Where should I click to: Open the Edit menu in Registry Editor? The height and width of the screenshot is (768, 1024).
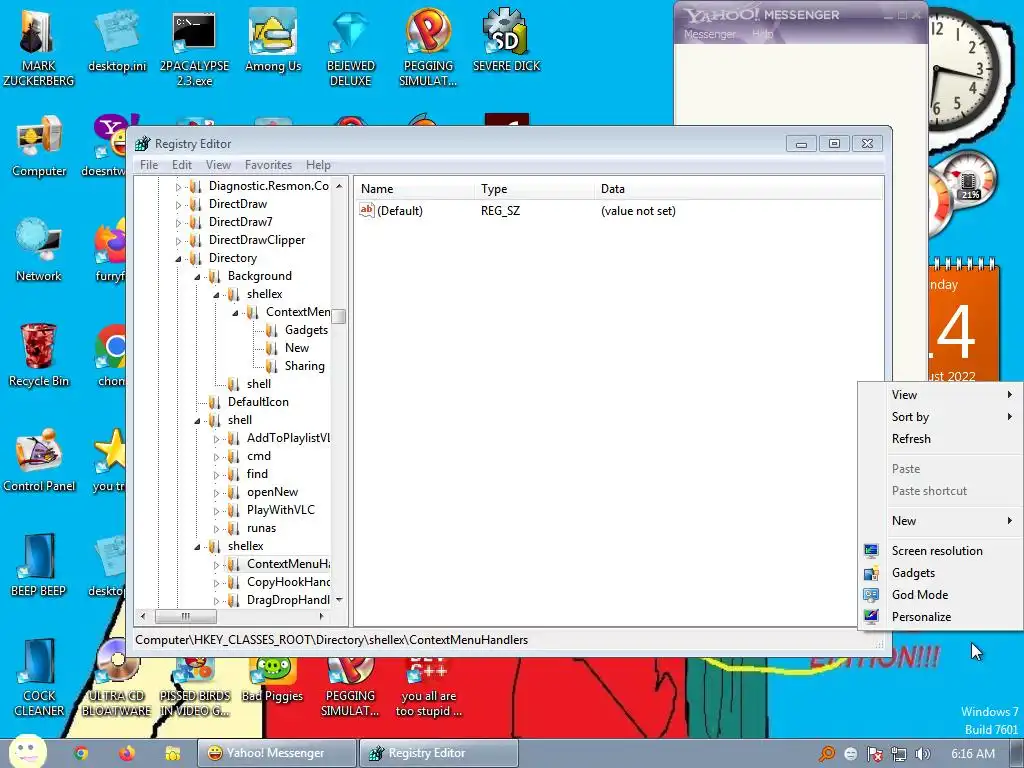click(x=182, y=165)
